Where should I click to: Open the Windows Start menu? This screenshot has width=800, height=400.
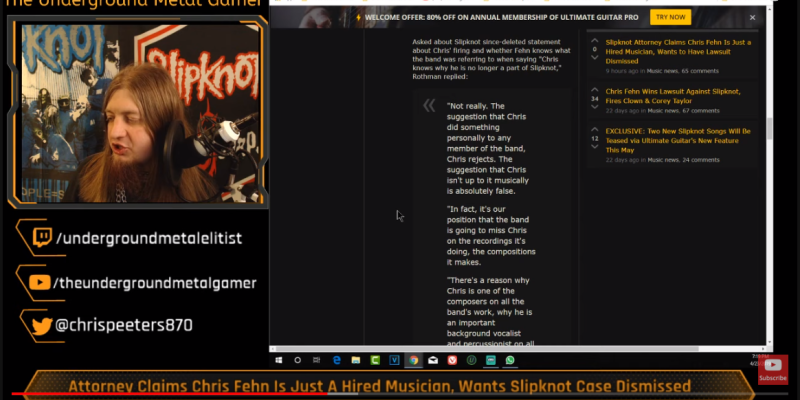(x=279, y=360)
